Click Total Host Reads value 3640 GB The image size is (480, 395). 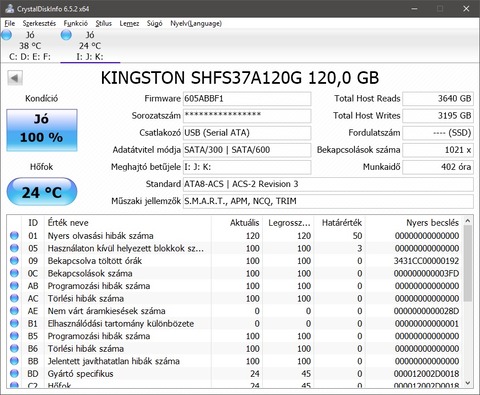pos(438,99)
